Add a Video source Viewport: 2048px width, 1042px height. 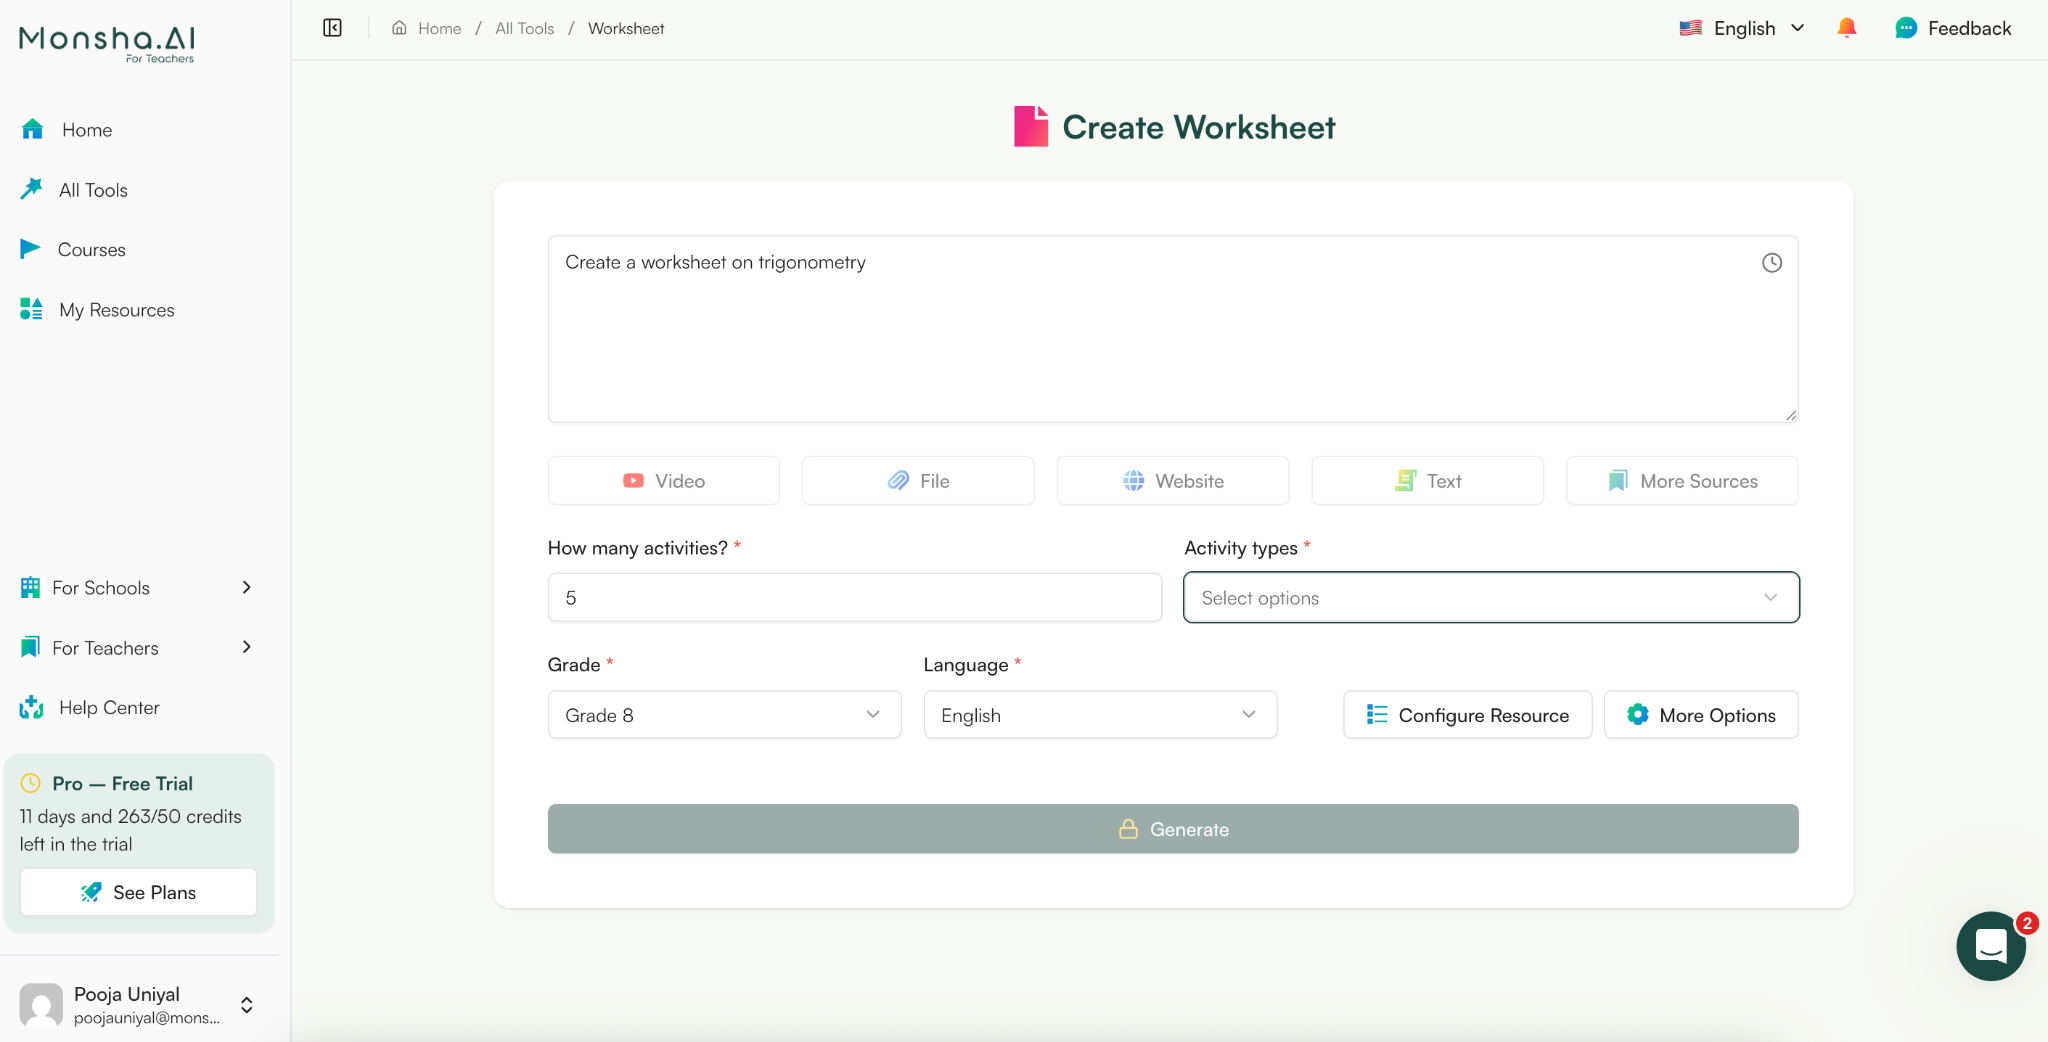[x=662, y=480]
